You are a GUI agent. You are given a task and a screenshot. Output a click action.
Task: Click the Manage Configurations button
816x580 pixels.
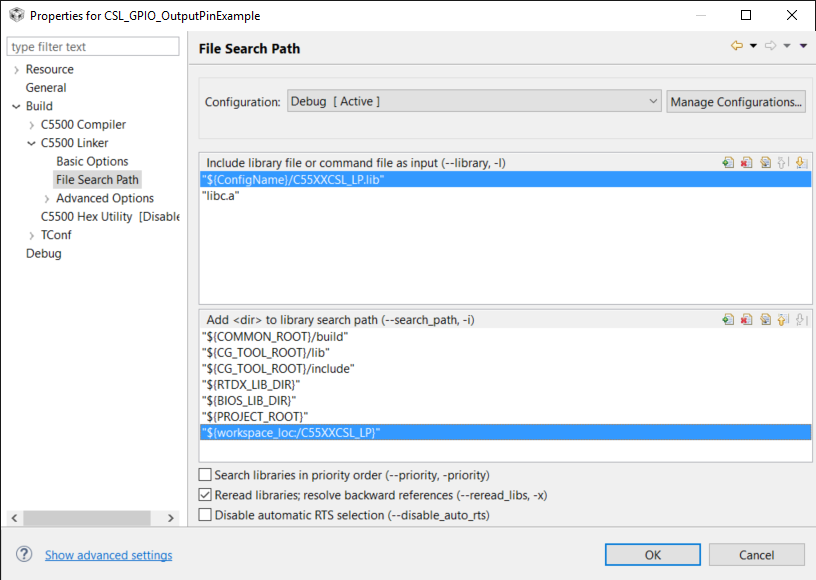click(x=736, y=102)
